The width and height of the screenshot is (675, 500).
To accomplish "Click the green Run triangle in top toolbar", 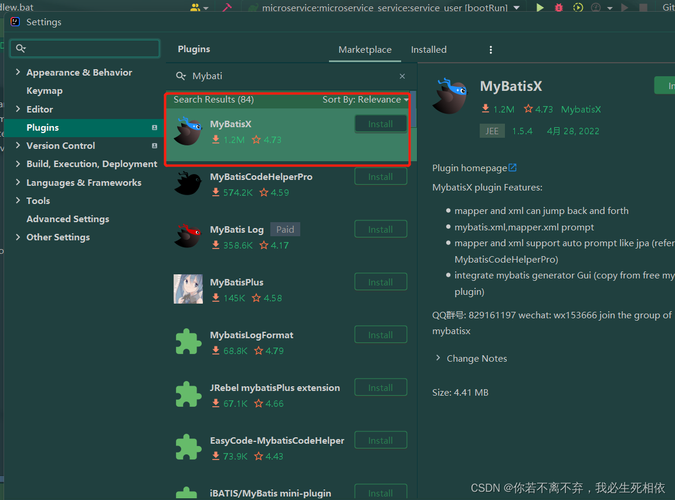I will 539,7.
